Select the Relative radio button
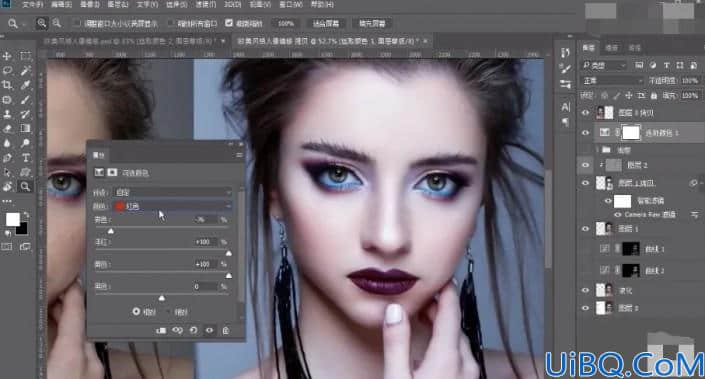The width and height of the screenshot is (705, 379). pos(136,311)
